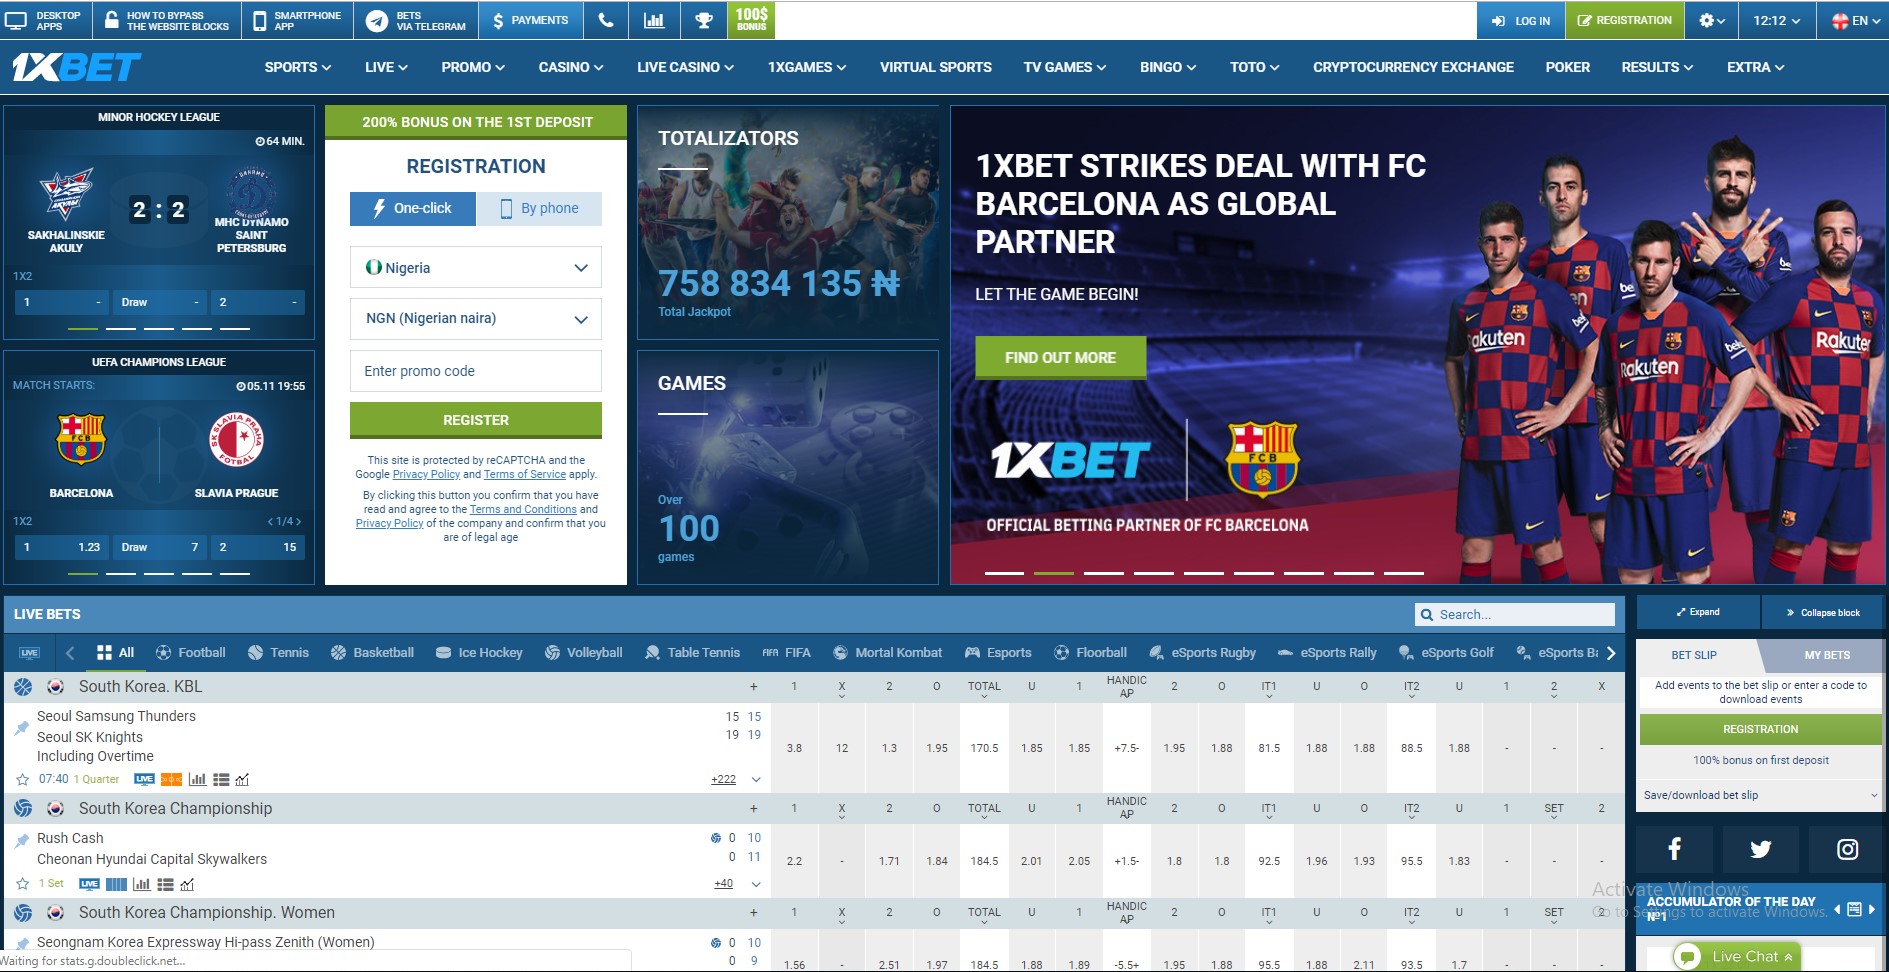Filter live bets by Football

[190, 653]
